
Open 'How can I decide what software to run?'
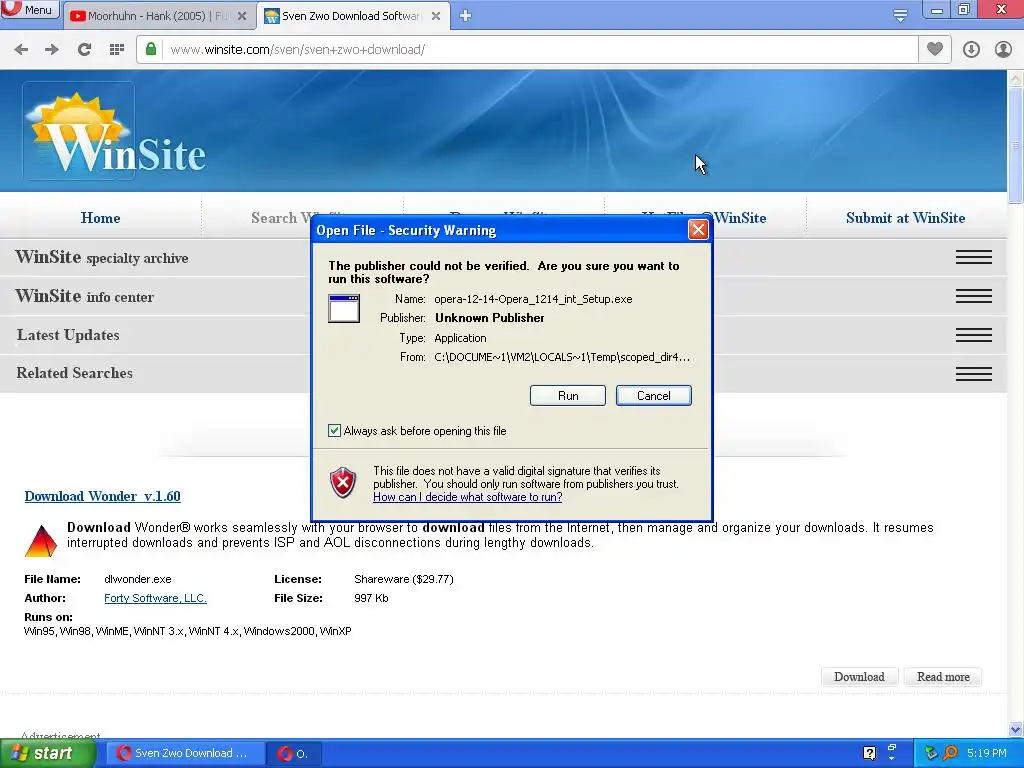468,497
